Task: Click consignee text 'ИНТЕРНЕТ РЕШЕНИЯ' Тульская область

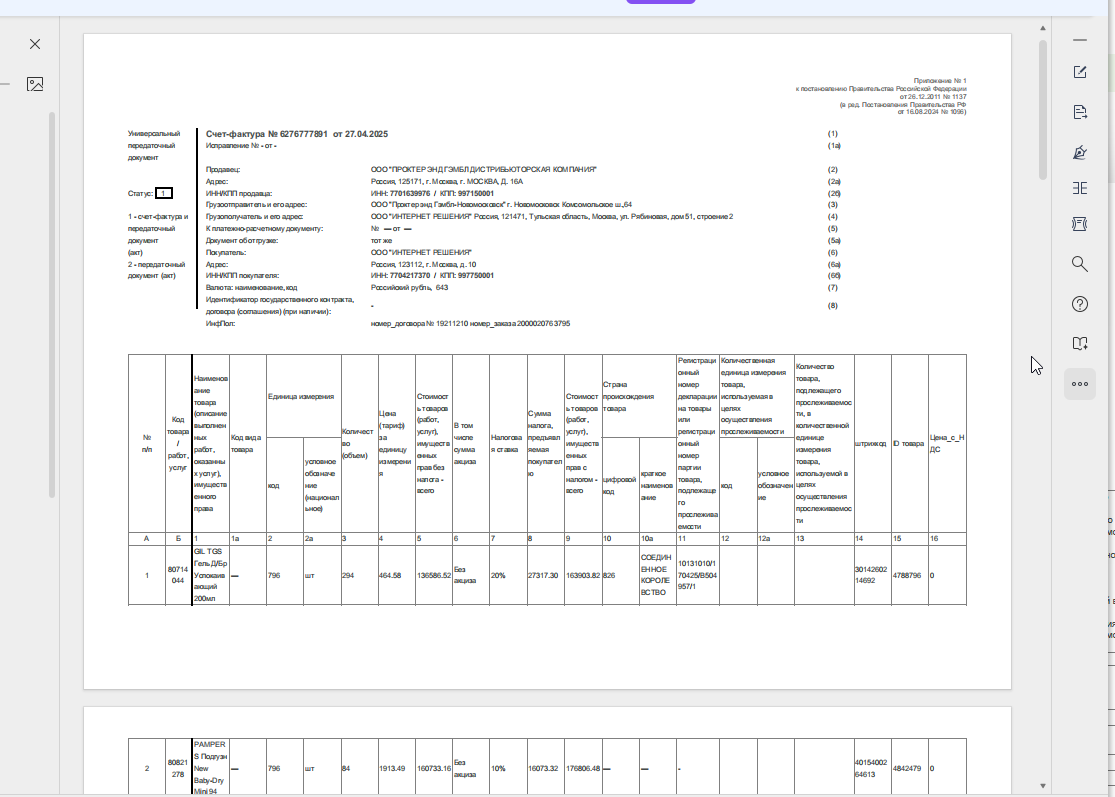Action: point(551,217)
